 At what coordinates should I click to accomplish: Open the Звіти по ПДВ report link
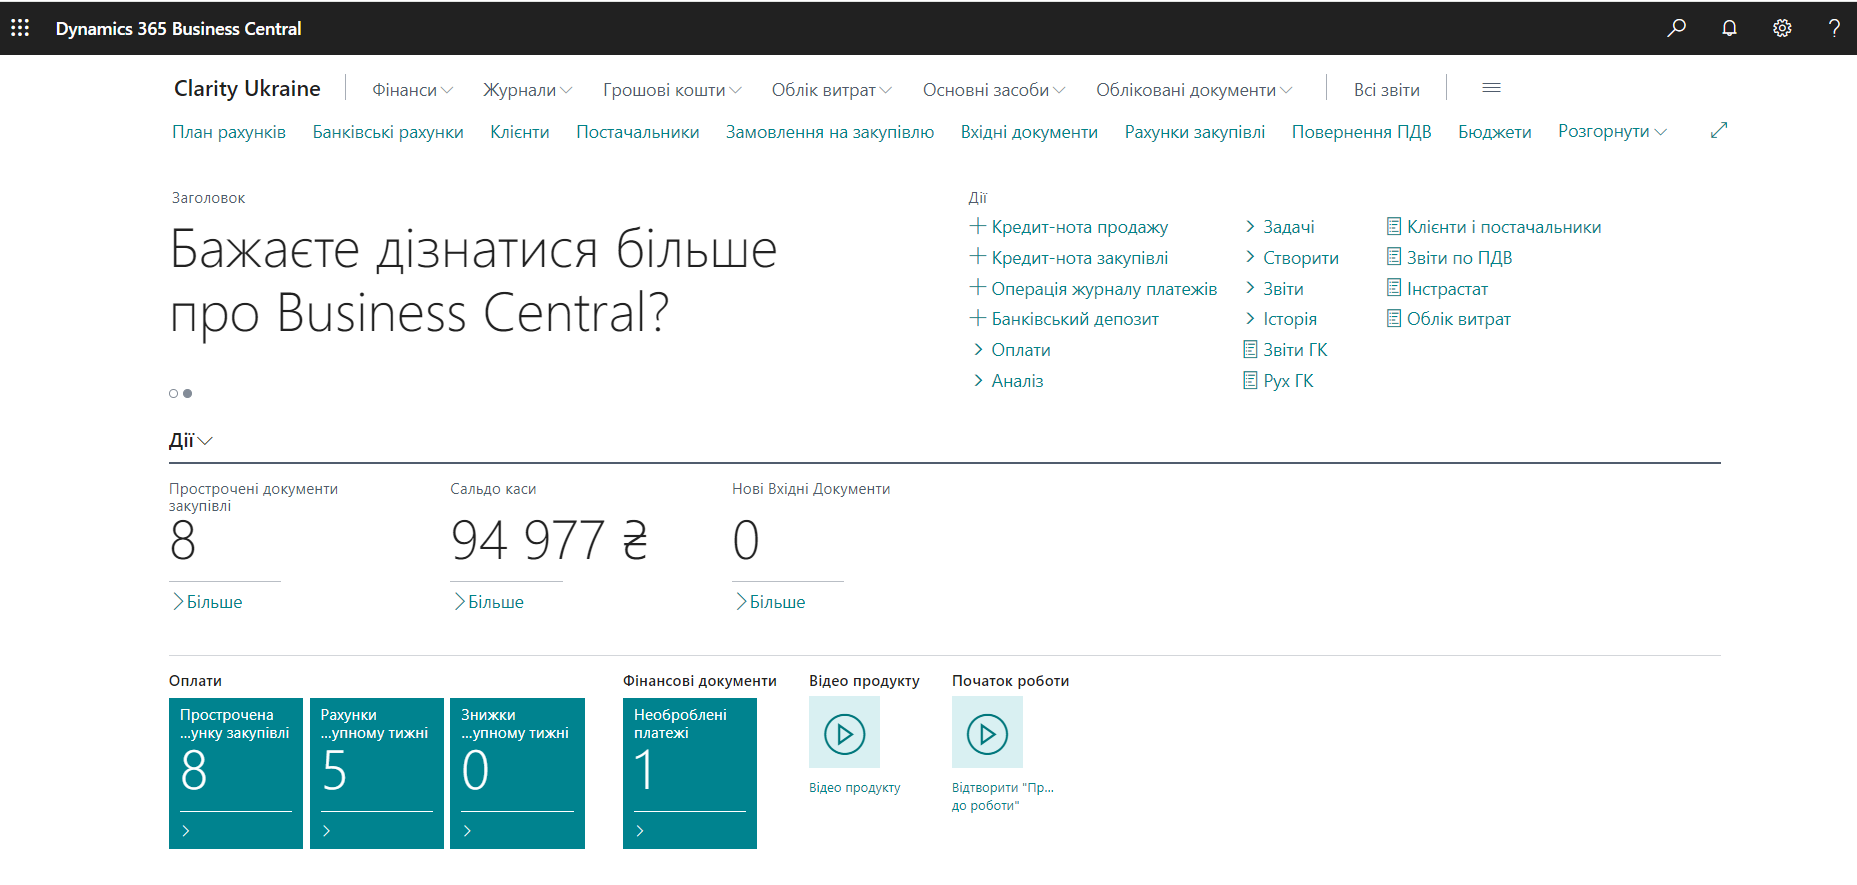pyautogui.click(x=1458, y=258)
